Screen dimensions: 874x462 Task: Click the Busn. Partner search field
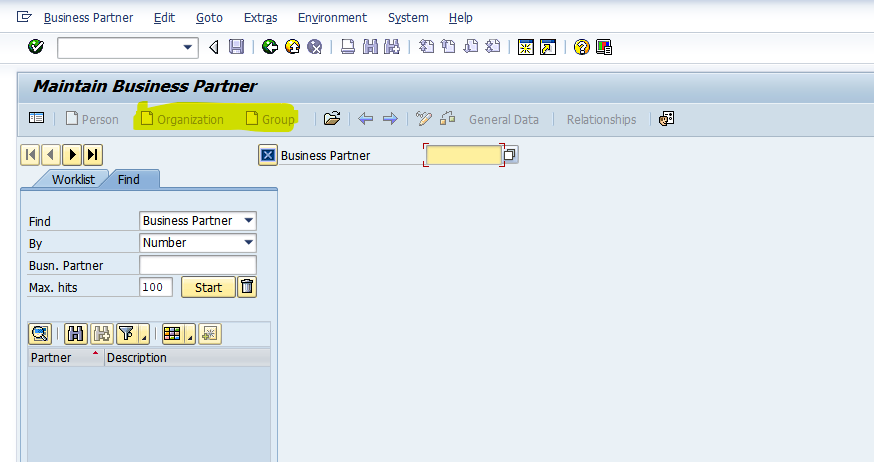tap(198, 265)
